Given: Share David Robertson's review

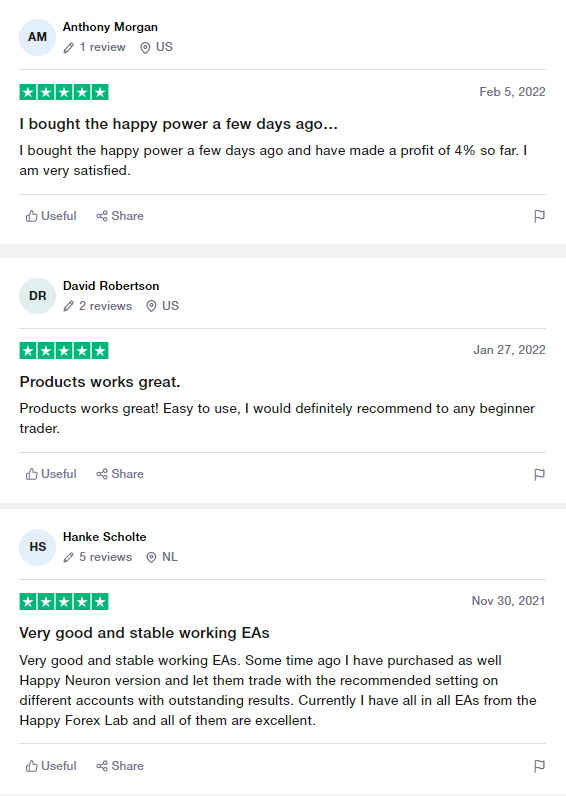Looking at the screenshot, I should (120, 474).
